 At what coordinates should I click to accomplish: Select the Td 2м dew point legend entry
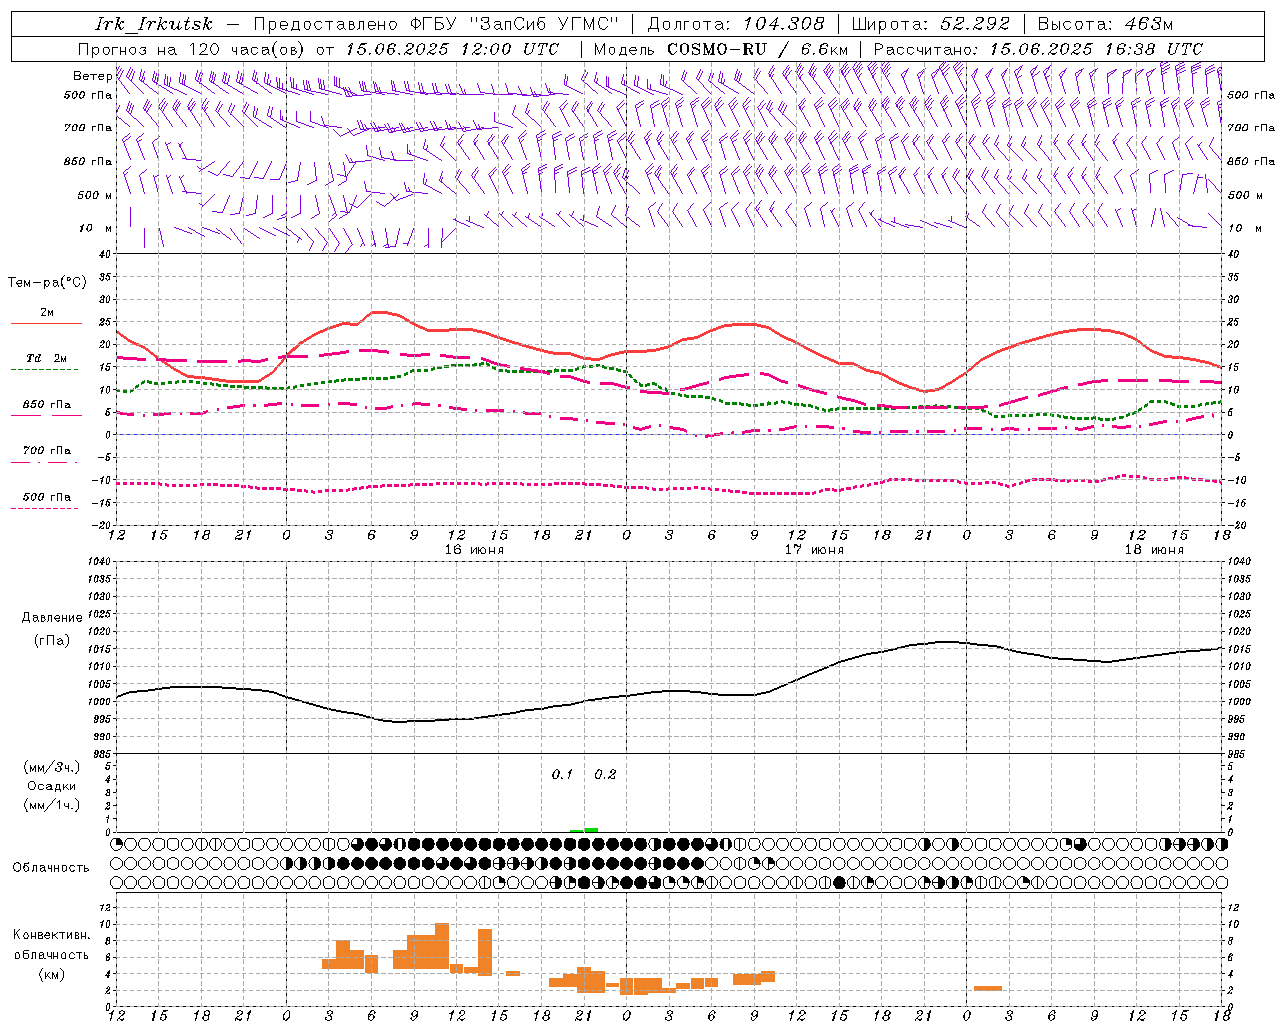(x=46, y=358)
